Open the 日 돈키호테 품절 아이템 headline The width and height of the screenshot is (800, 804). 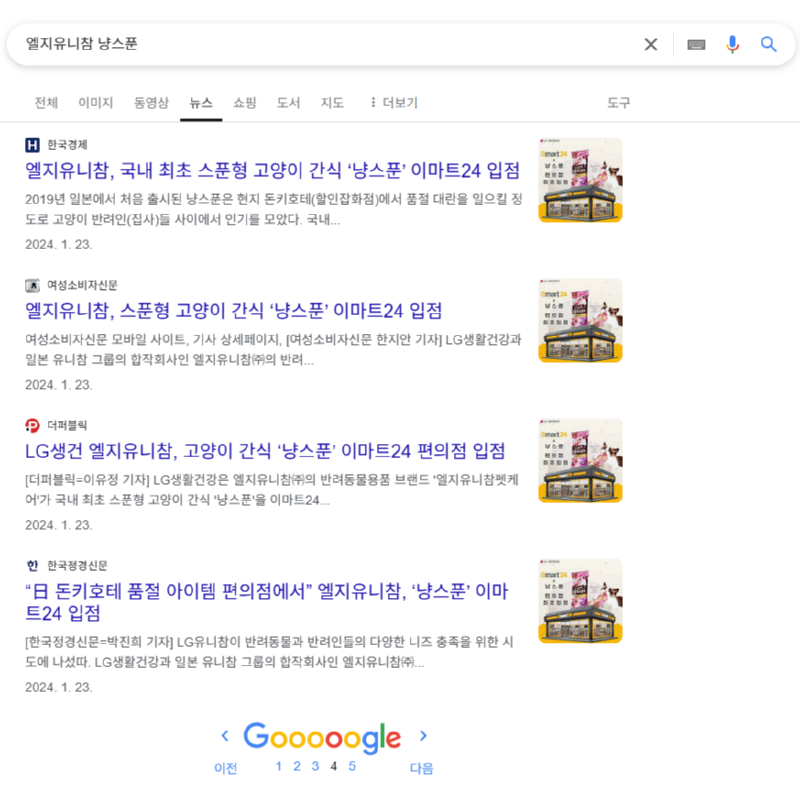[267, 602]
